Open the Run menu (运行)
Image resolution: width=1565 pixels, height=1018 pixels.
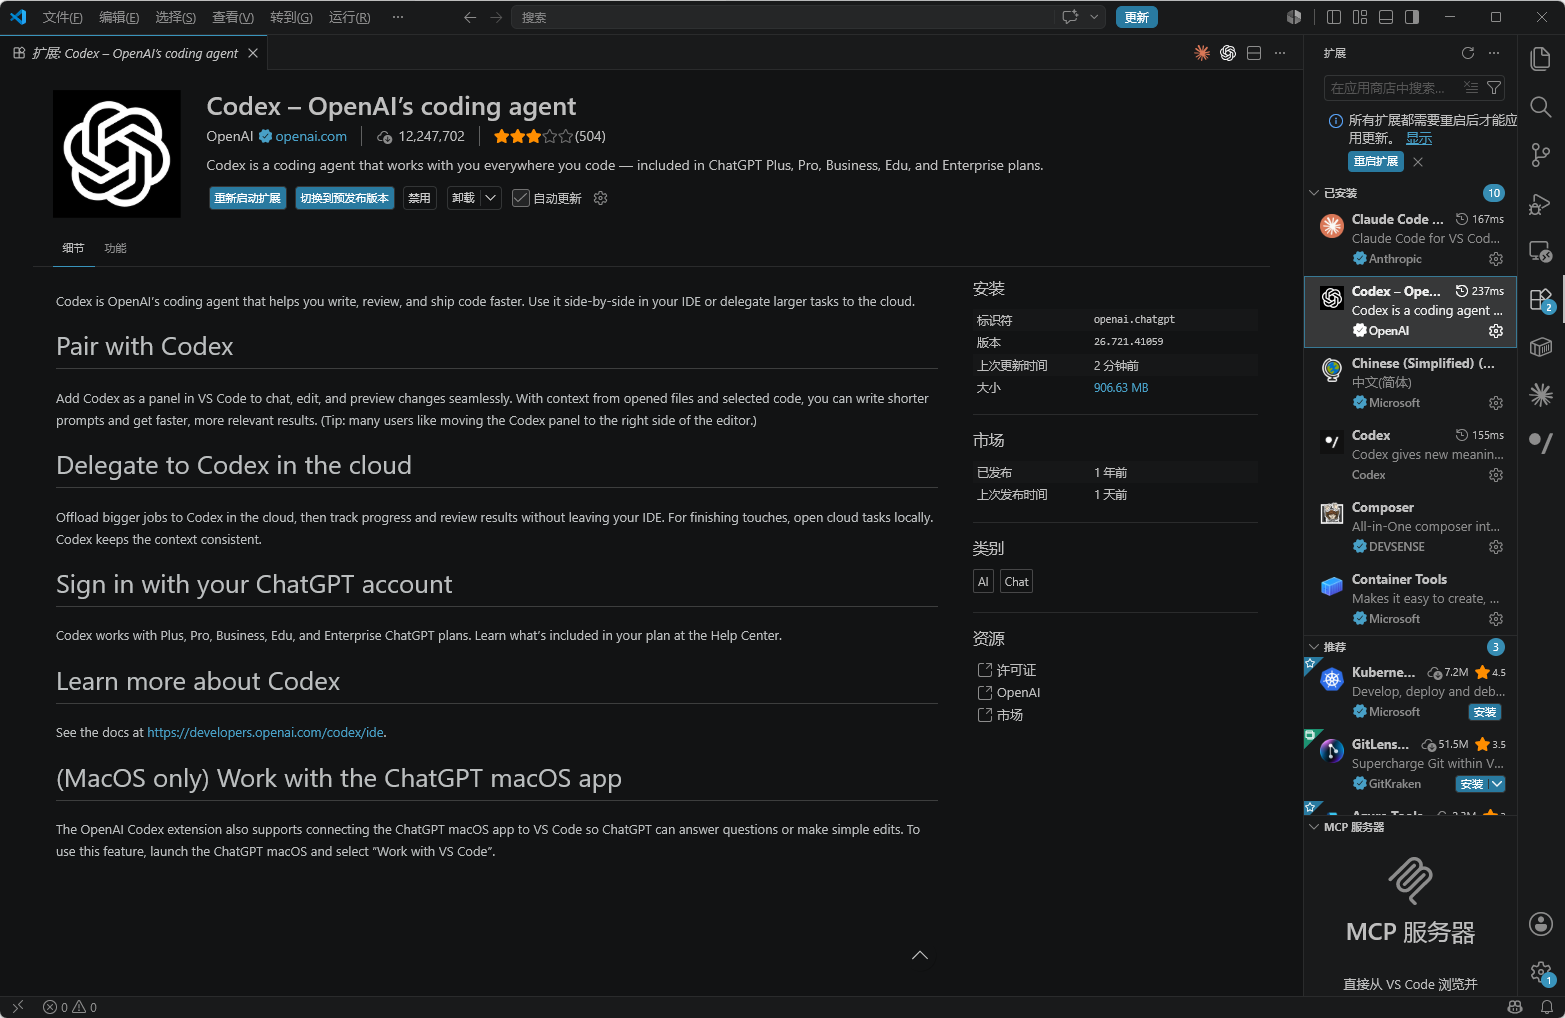click(x=349, y=17)
